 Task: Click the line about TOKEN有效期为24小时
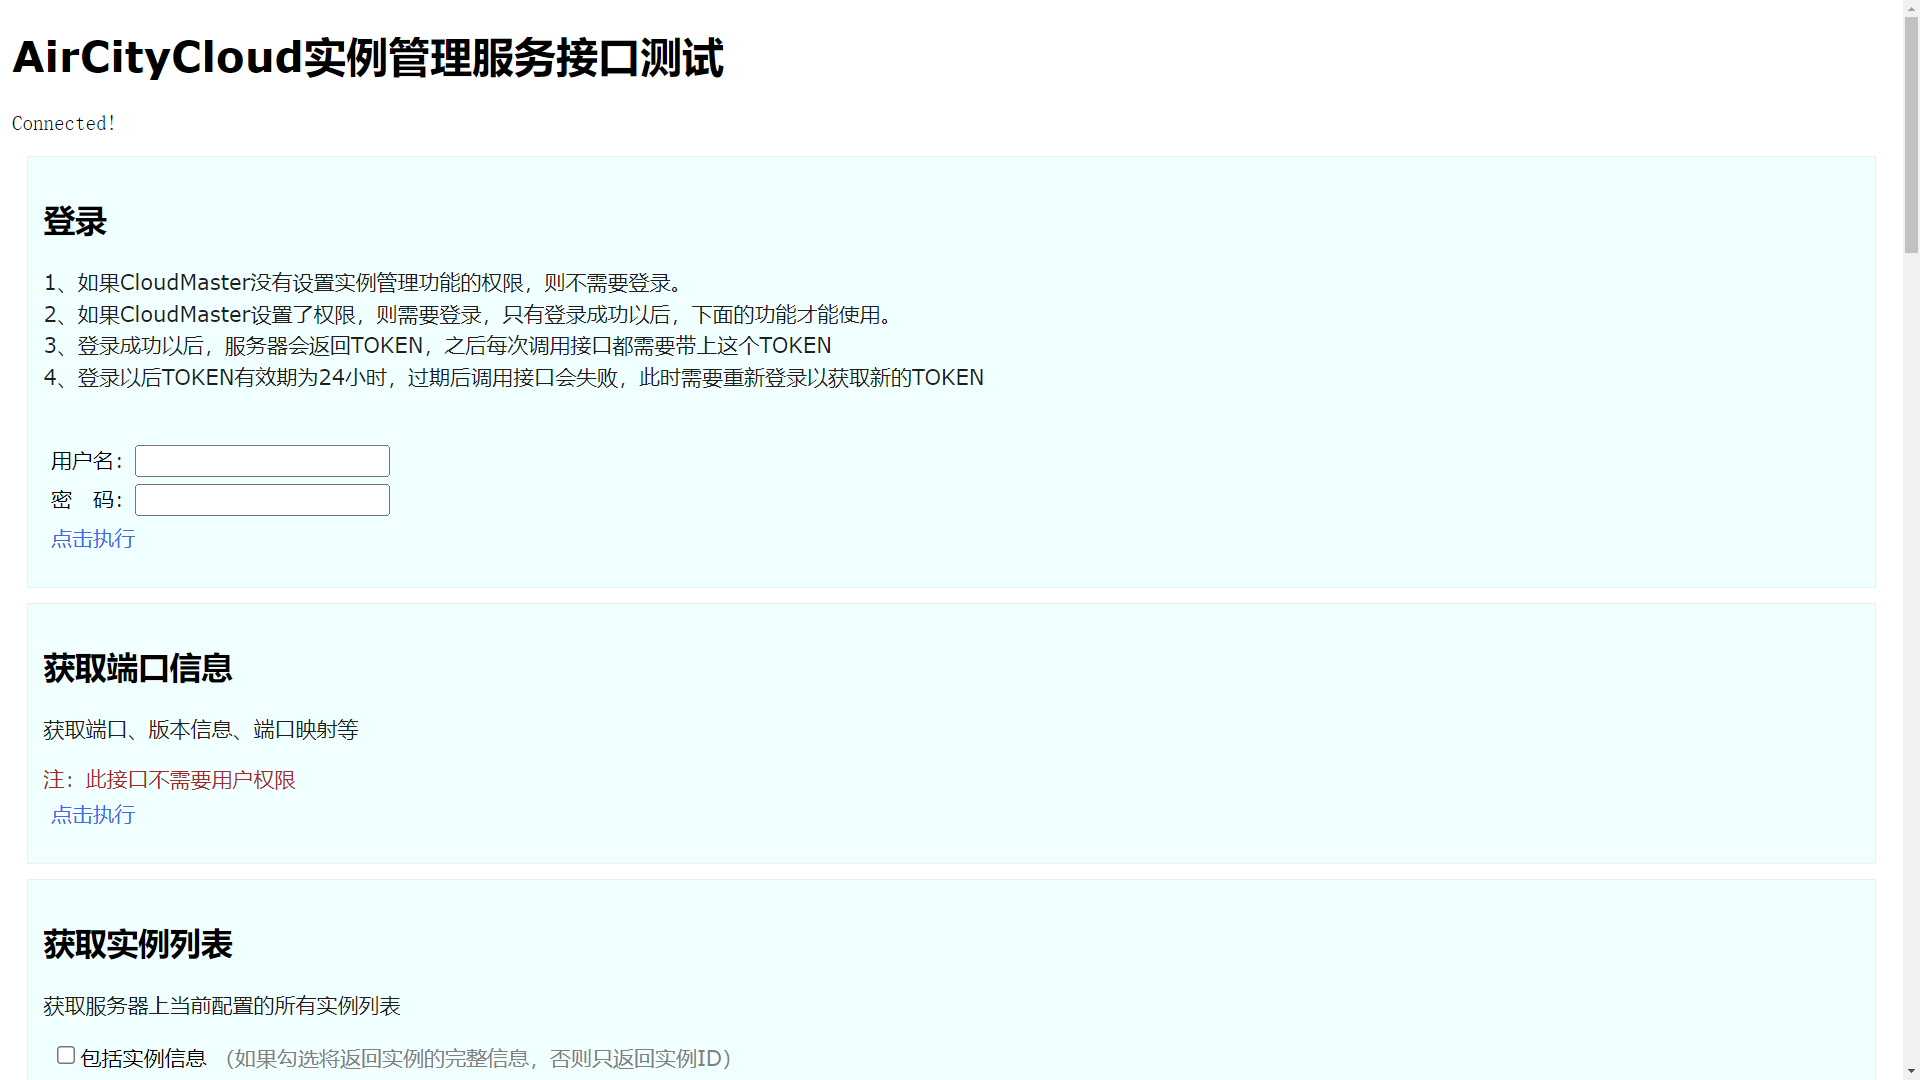click(x=514, y=378)
